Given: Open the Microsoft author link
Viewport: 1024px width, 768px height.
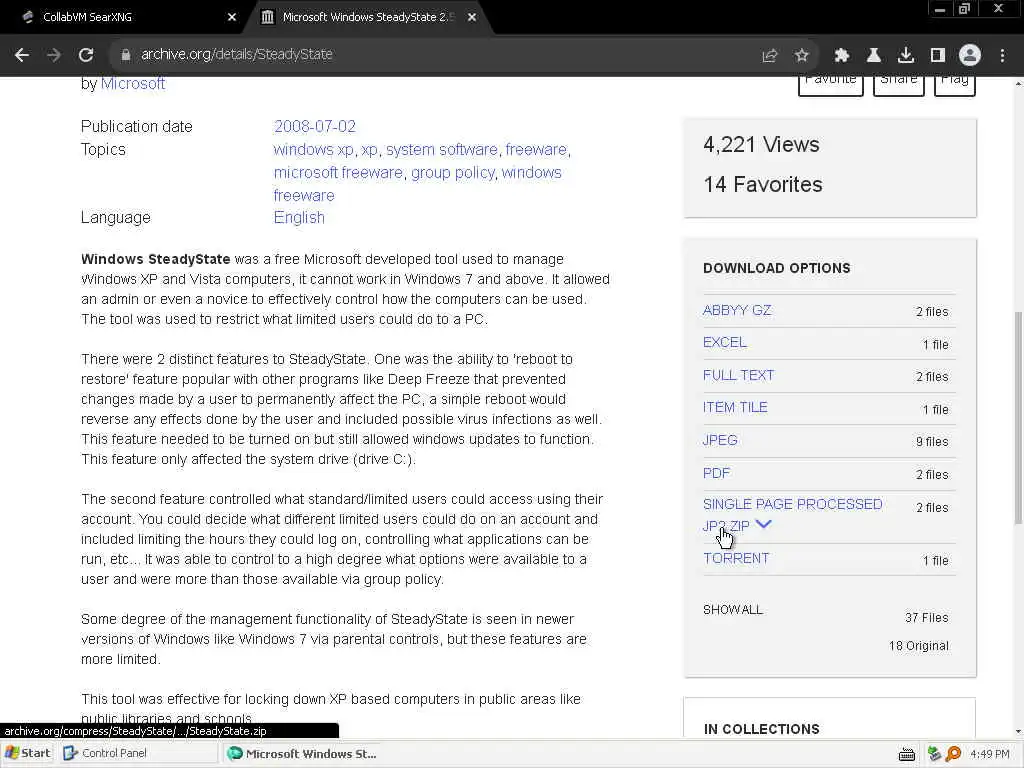Looking at the screenshot, I should (133, 84).
